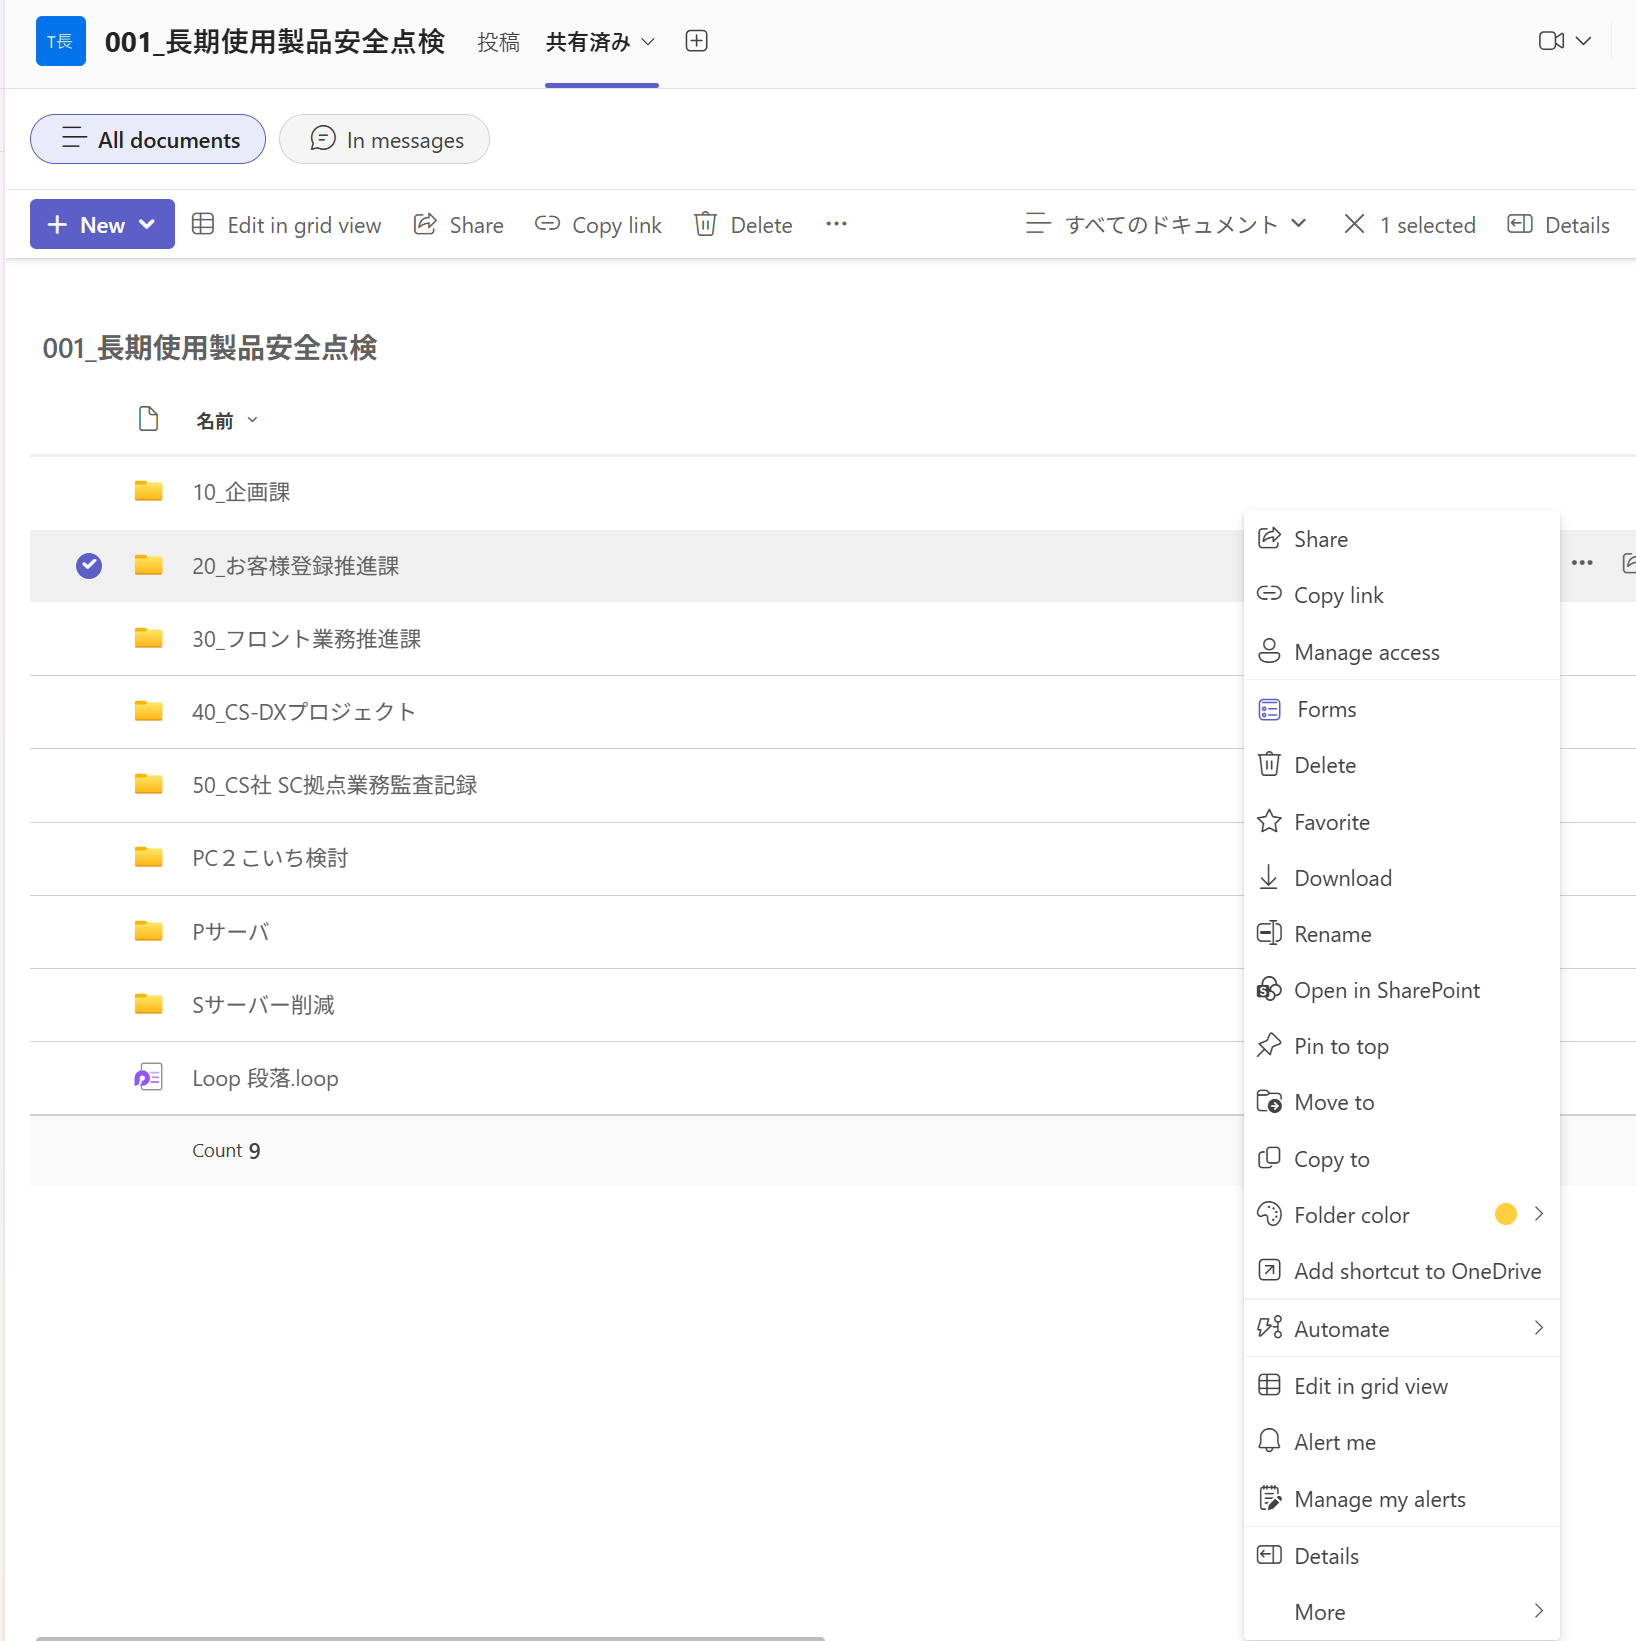Clear selection with the X icon
Screen dimensions: 1636x1641
1354,224
